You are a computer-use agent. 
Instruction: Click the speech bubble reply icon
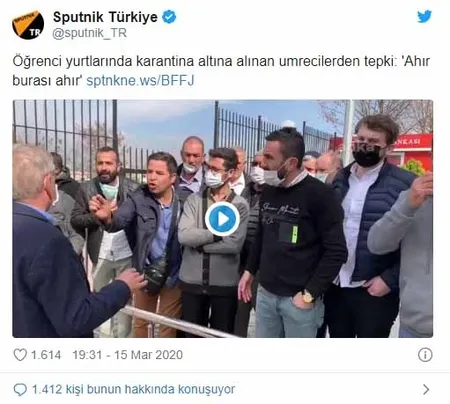(20, 389)
